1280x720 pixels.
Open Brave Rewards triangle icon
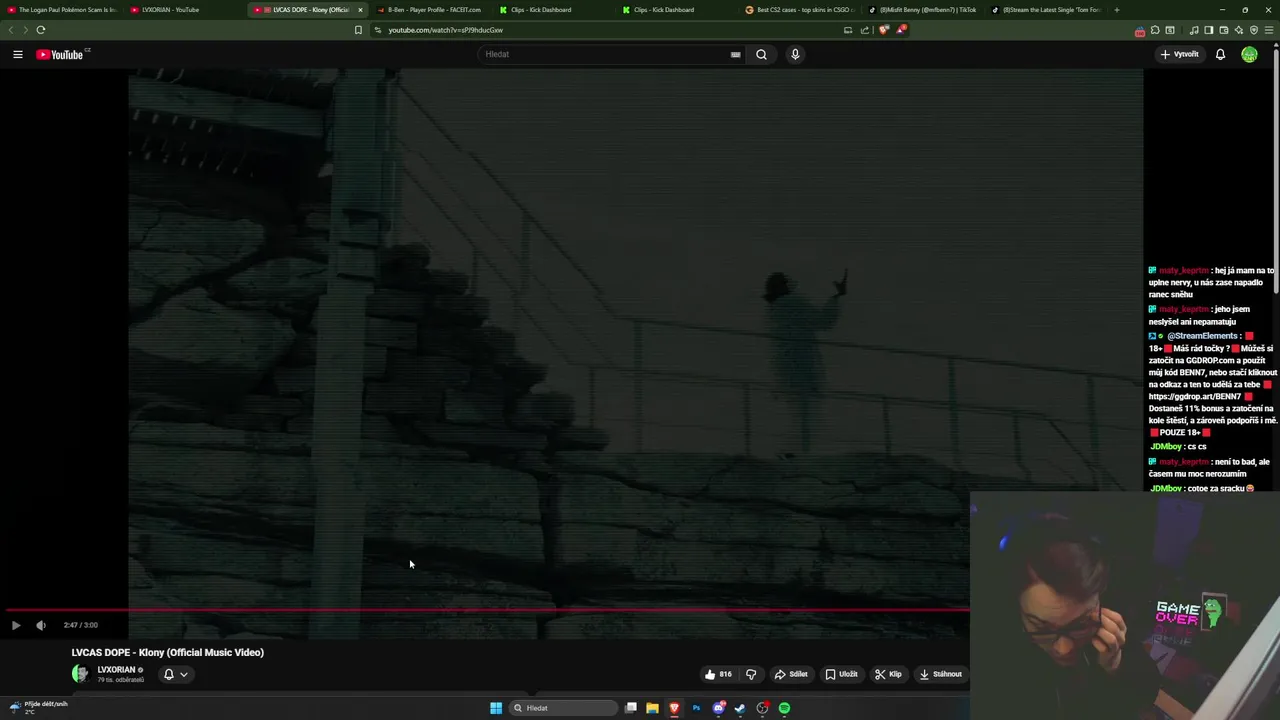click(x=901, y=30)
